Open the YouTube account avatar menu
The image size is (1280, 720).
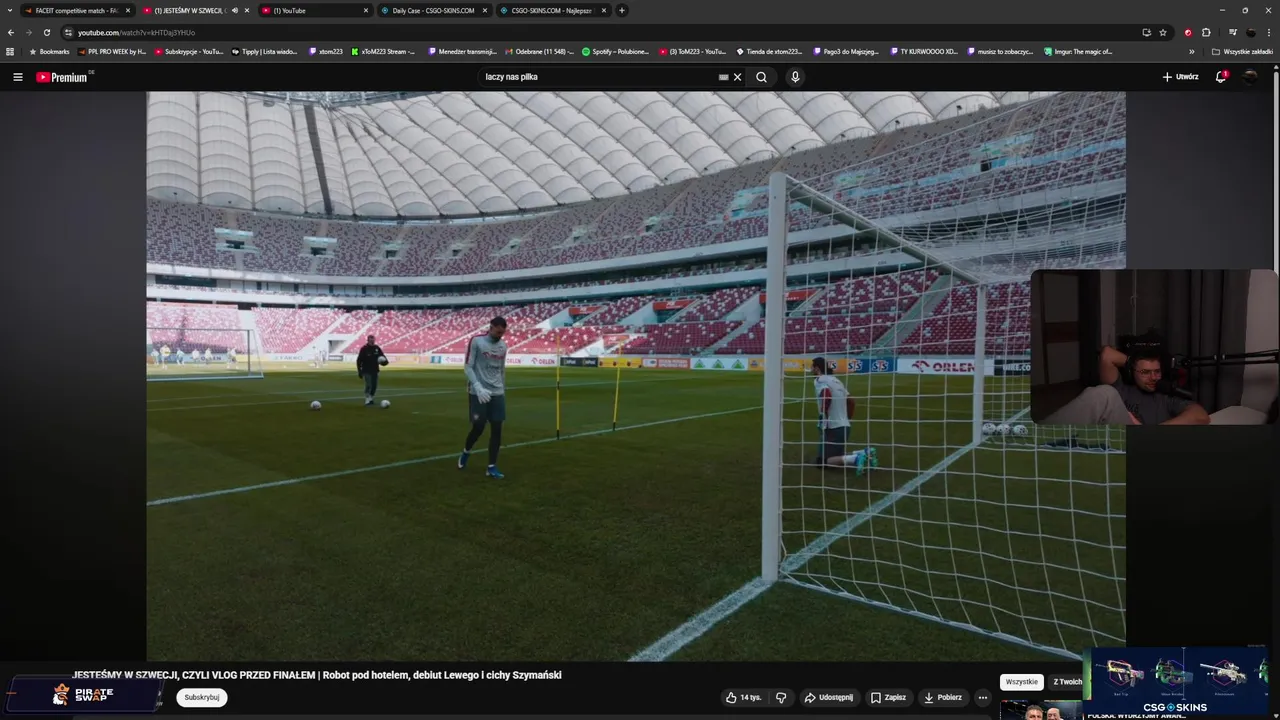coord(1250,77)
